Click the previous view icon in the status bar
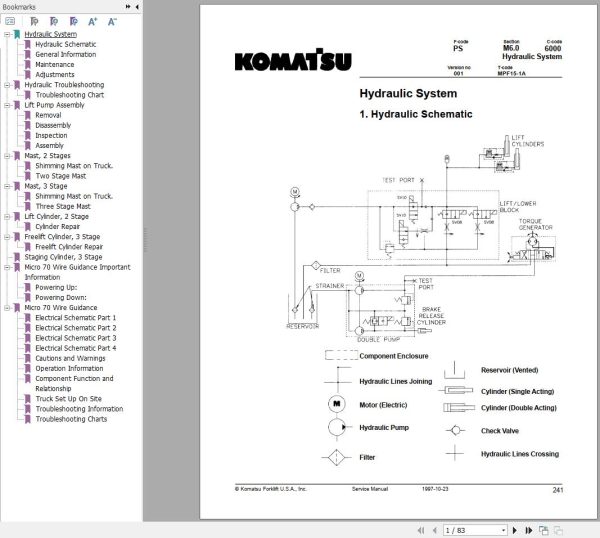 [x=543, y=530]
